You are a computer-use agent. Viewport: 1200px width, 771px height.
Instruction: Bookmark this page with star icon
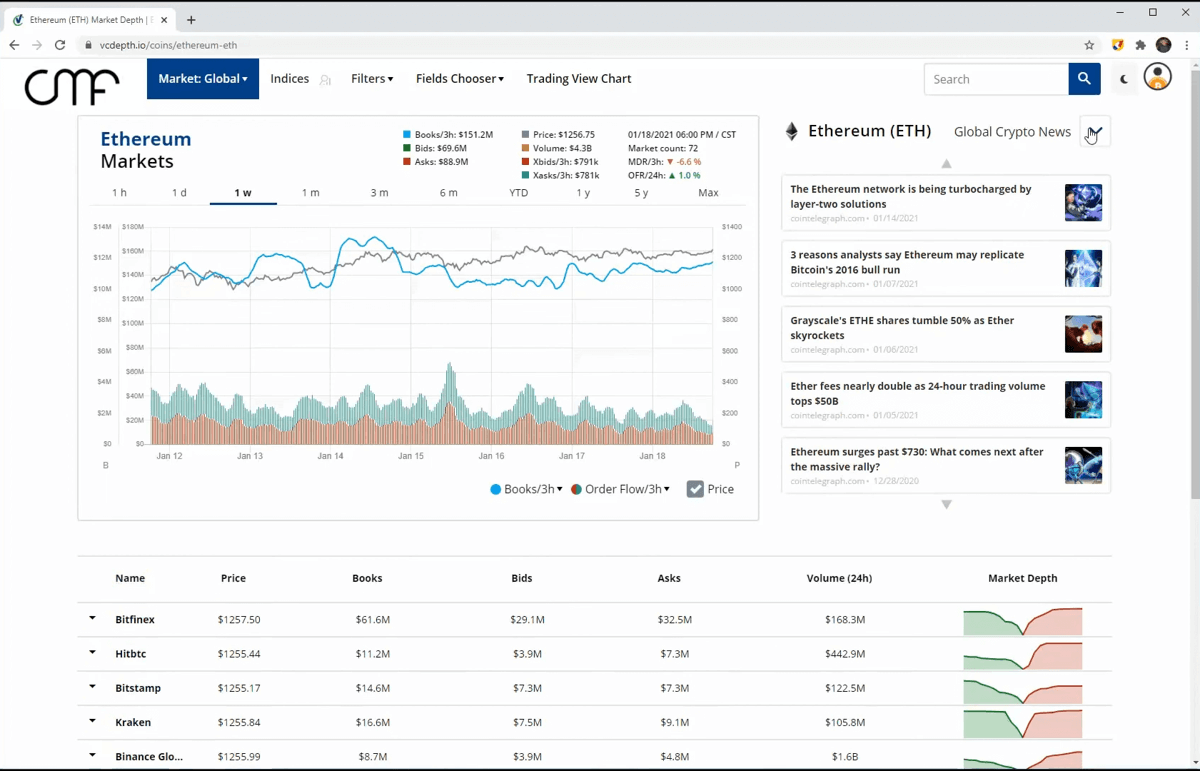click(x=1089, y=45)
